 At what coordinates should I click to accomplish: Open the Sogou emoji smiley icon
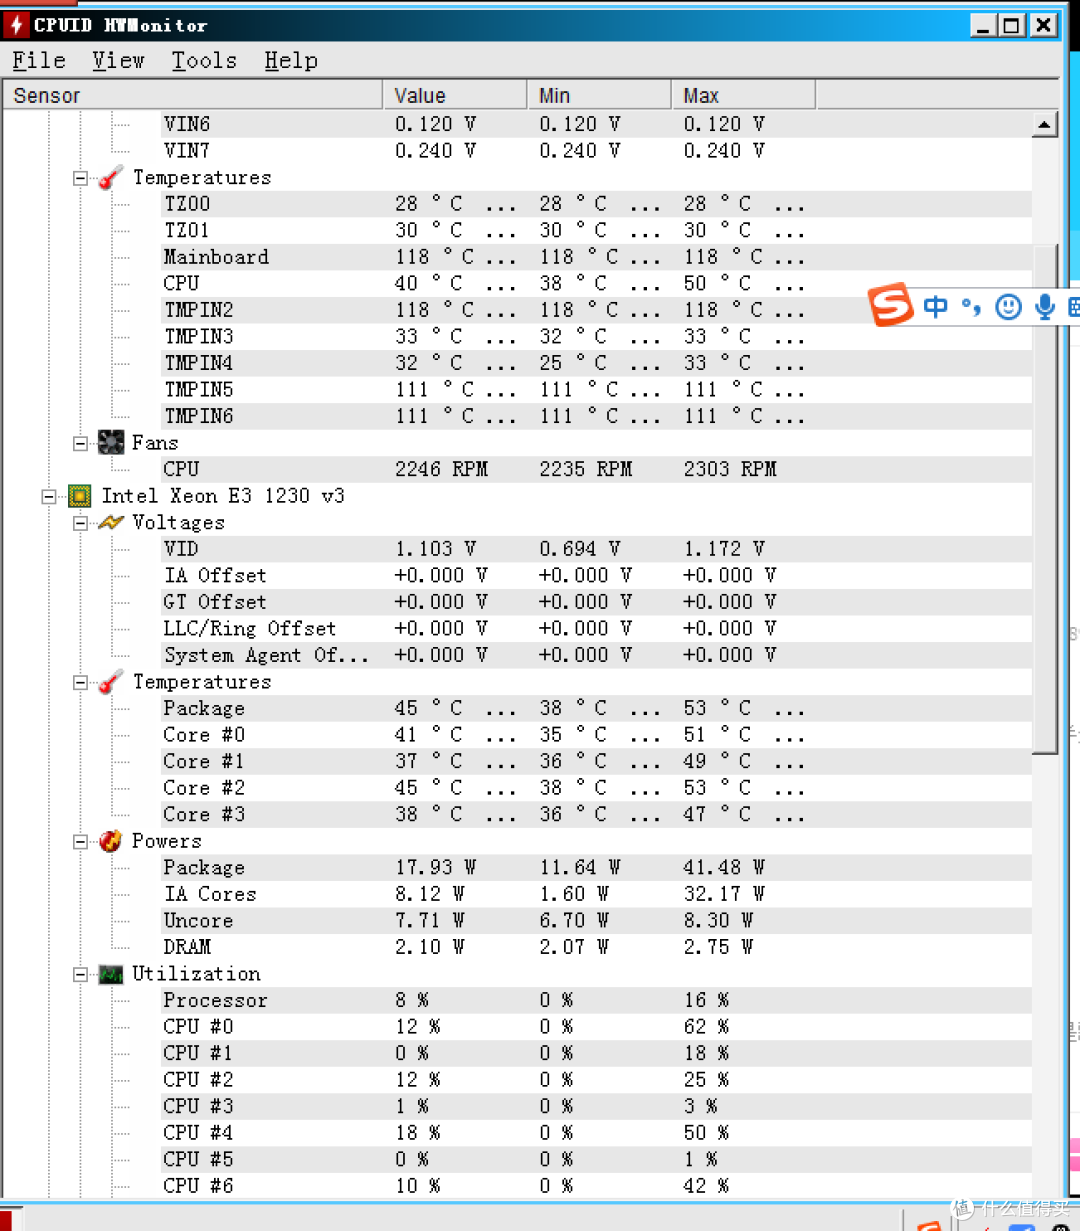coord(1008,306)
